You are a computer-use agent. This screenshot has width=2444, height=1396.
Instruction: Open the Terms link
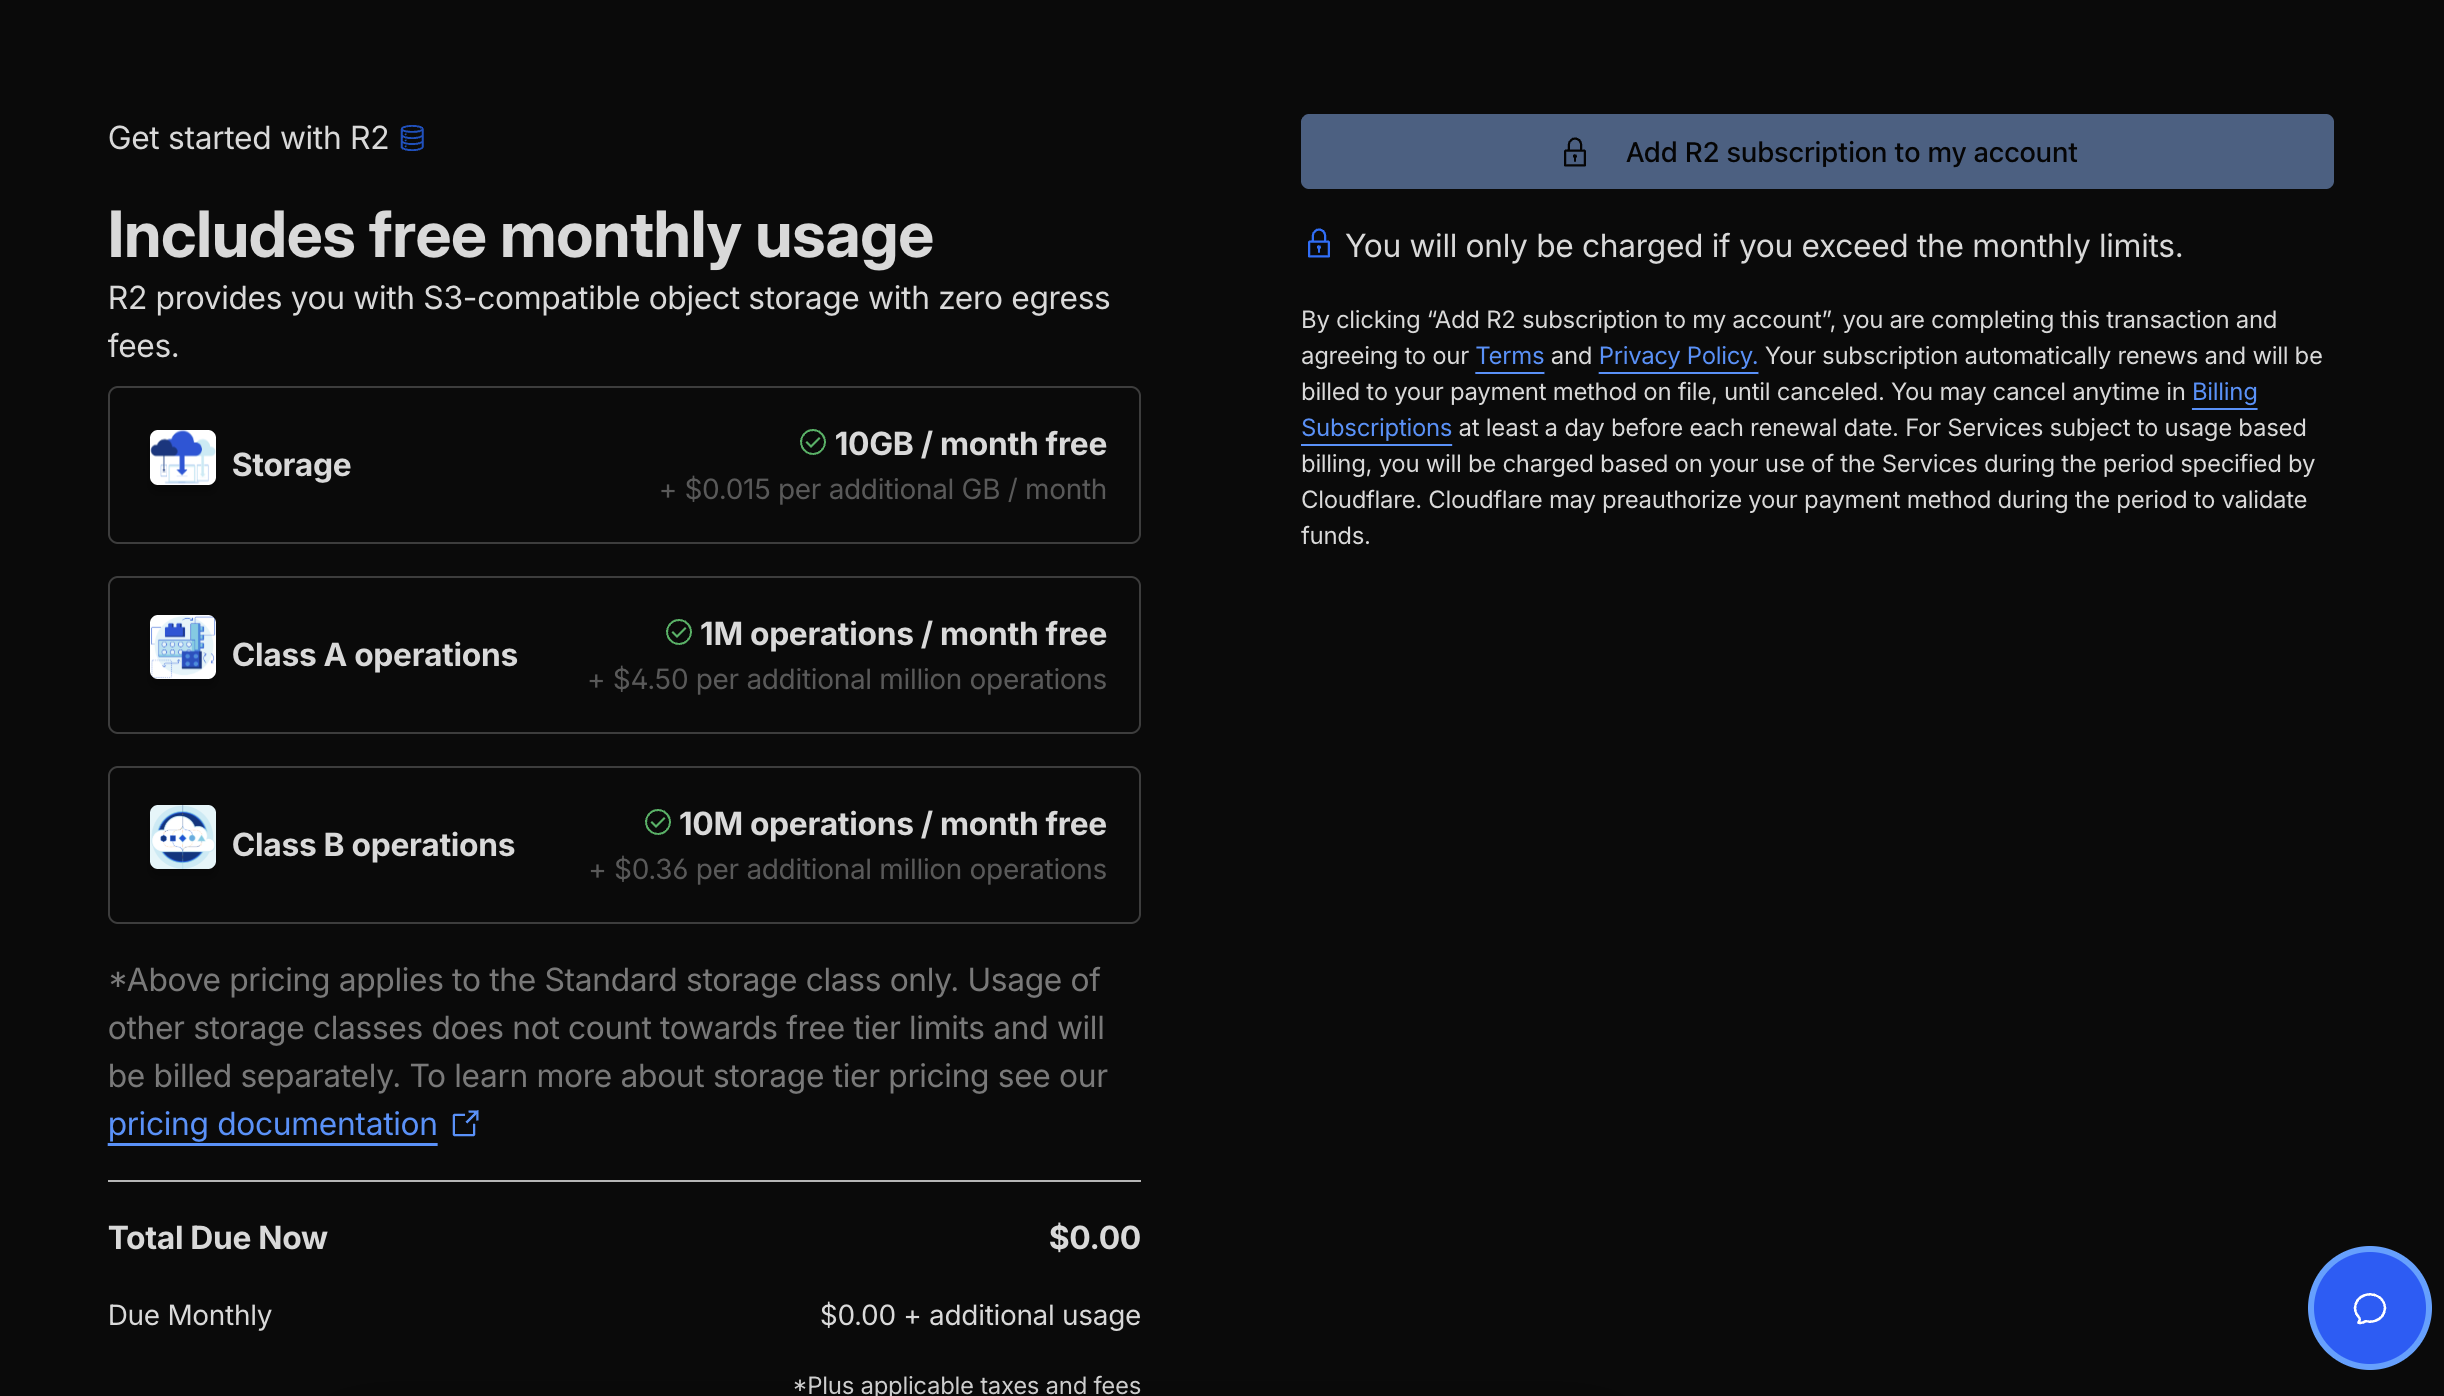pos(1509,356)
